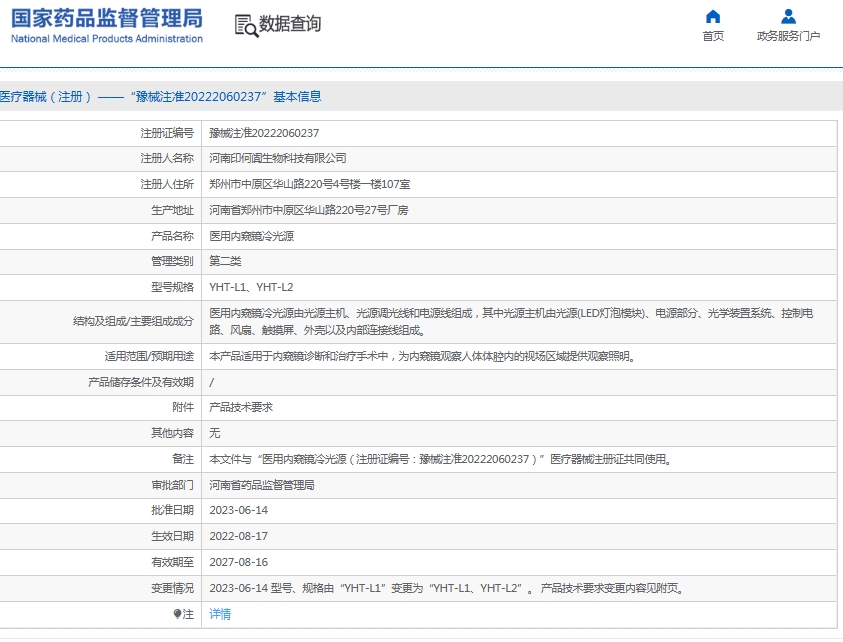Image resolution: width=843 pixels, height=642 pixels.
Task: Click the 生效日期 label
Action: [x=173, y=536]
